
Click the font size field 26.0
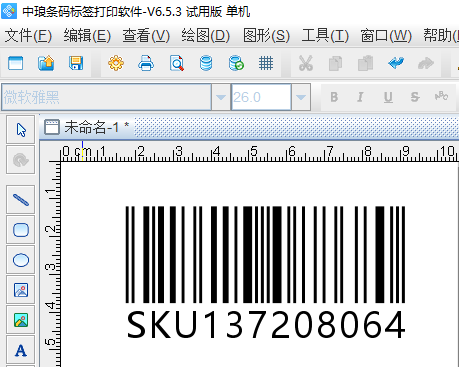261,97
